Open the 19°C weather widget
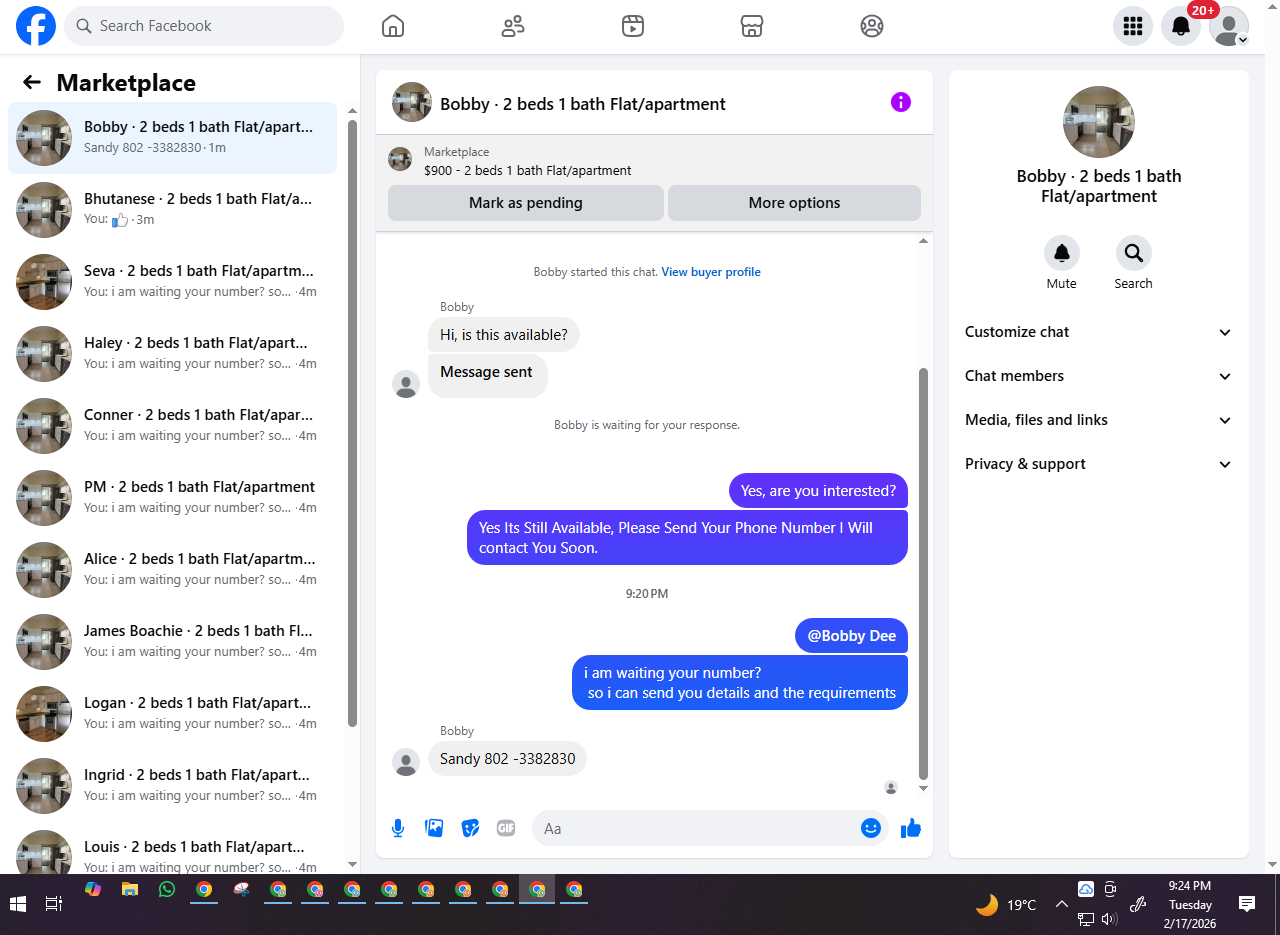 [x=1006, y=904]
